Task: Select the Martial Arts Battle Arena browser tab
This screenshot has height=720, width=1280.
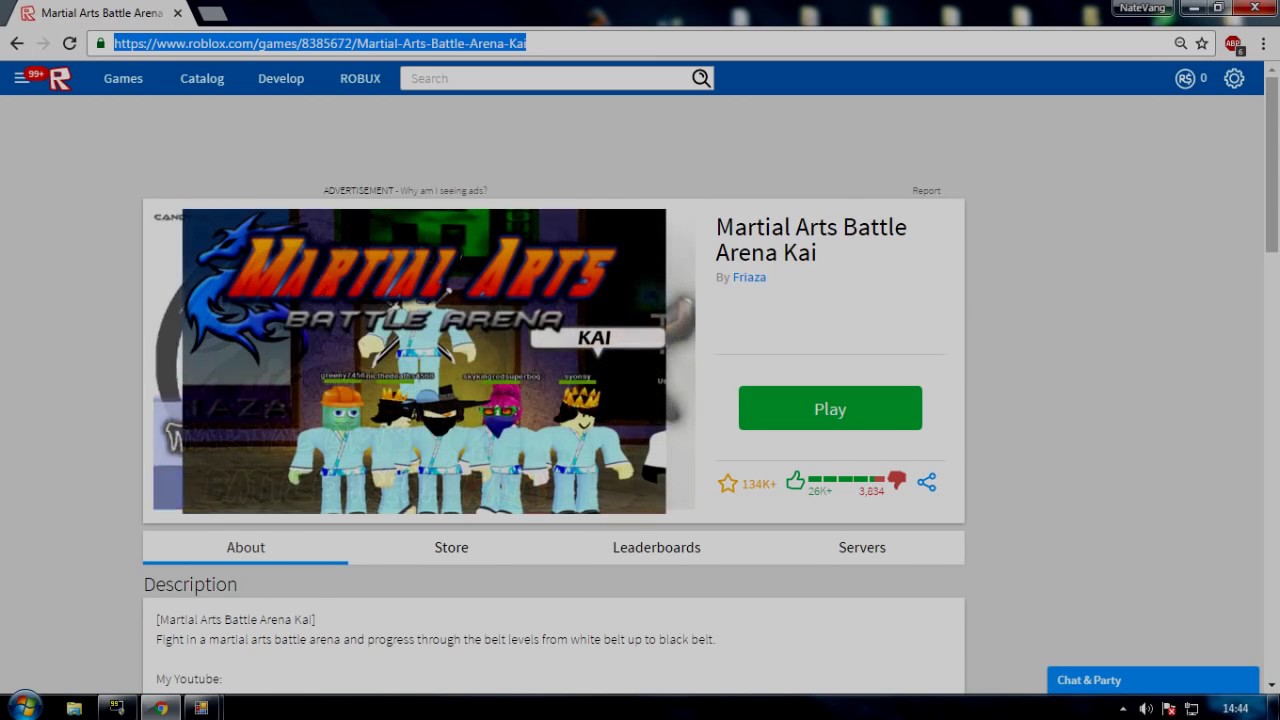Action: [x=101, y=13]
